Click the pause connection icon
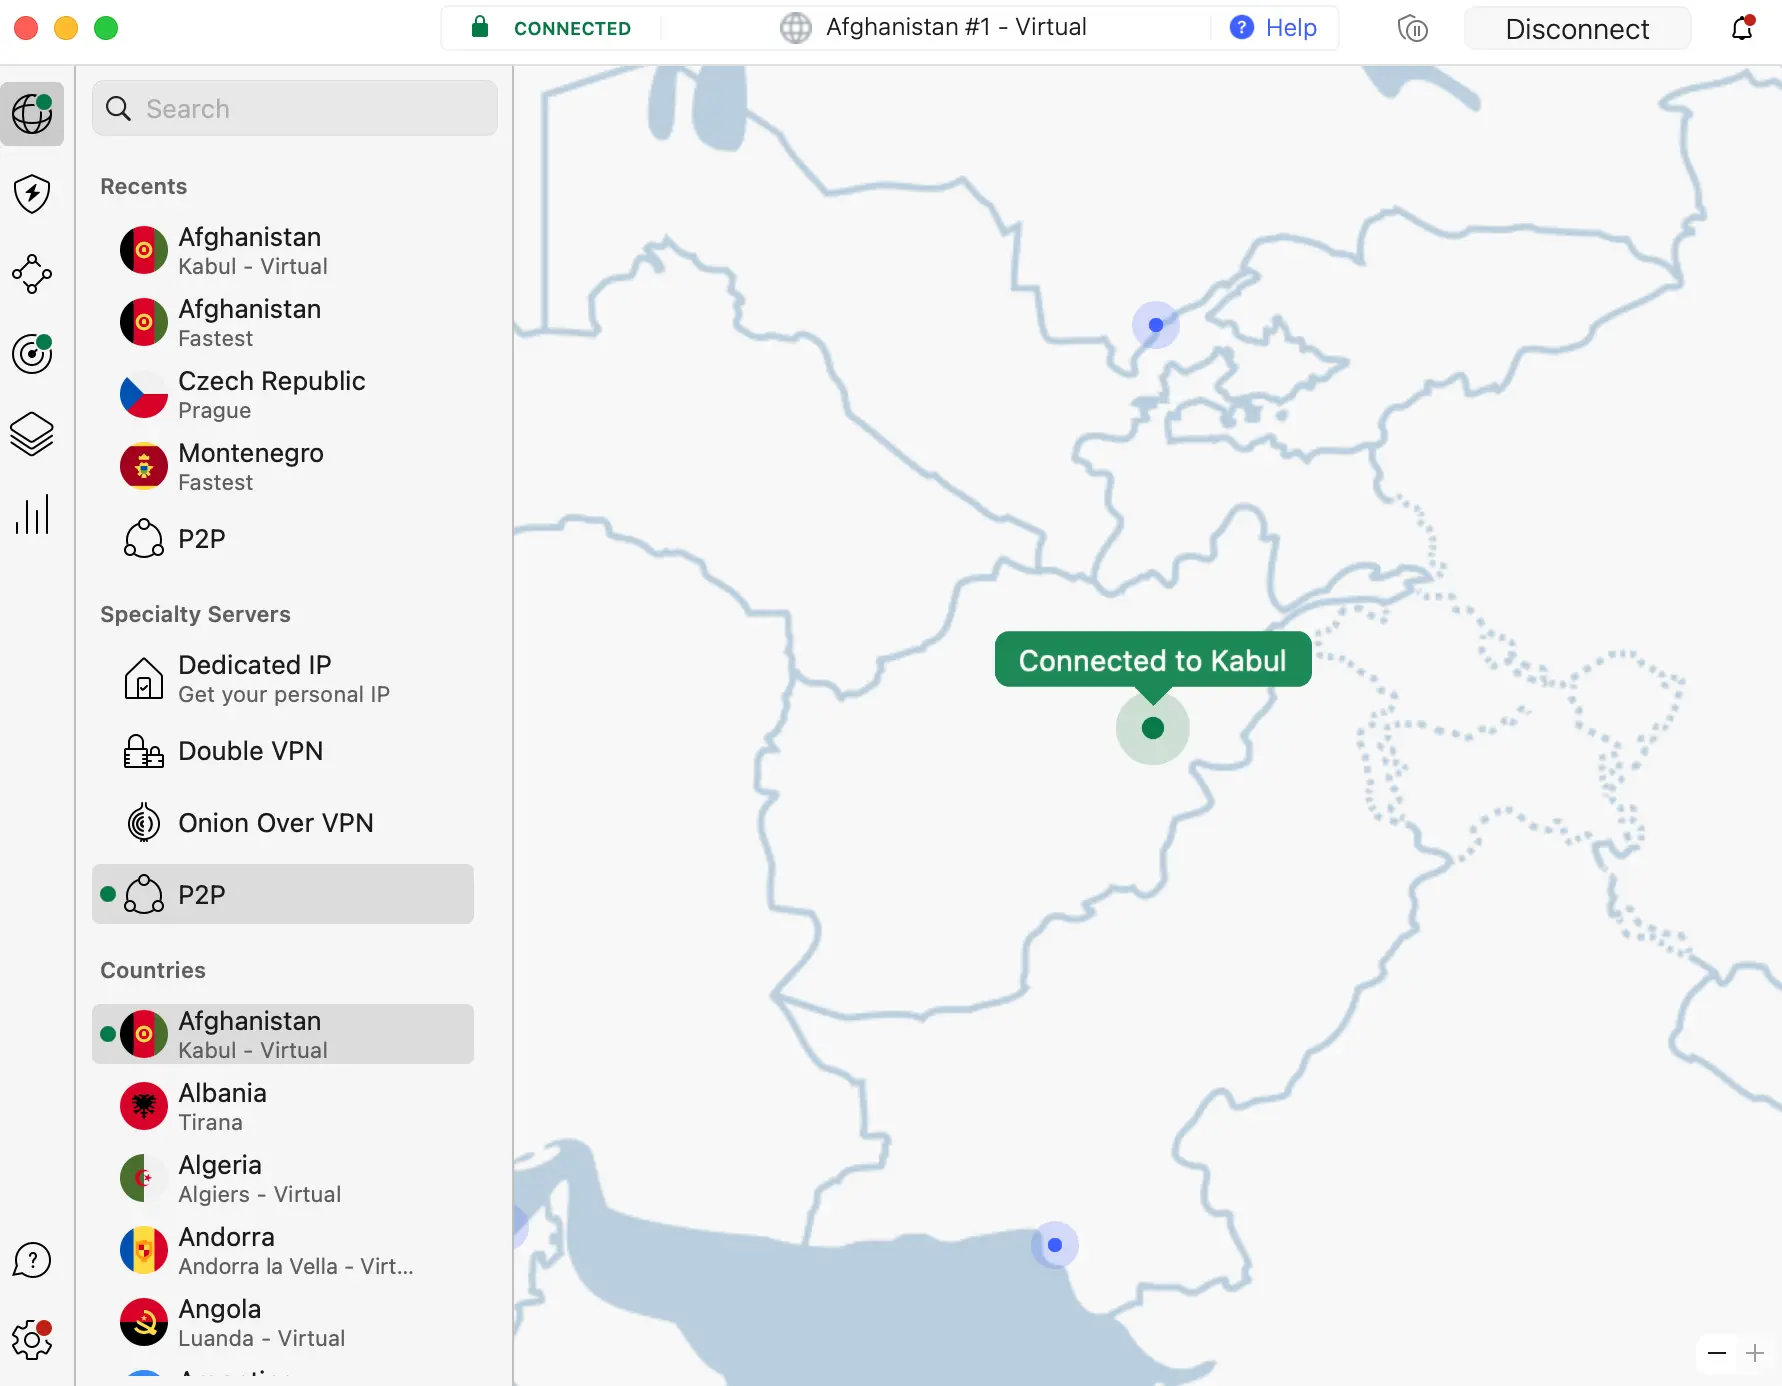This screenshot has width=1782, height=1386. [x=1412, y=29]
